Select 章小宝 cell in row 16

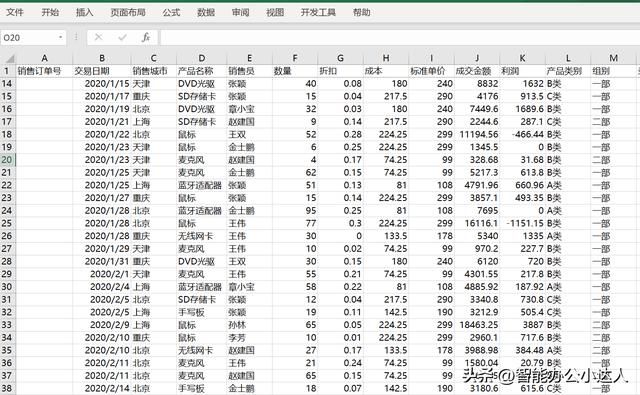(249, 109)
